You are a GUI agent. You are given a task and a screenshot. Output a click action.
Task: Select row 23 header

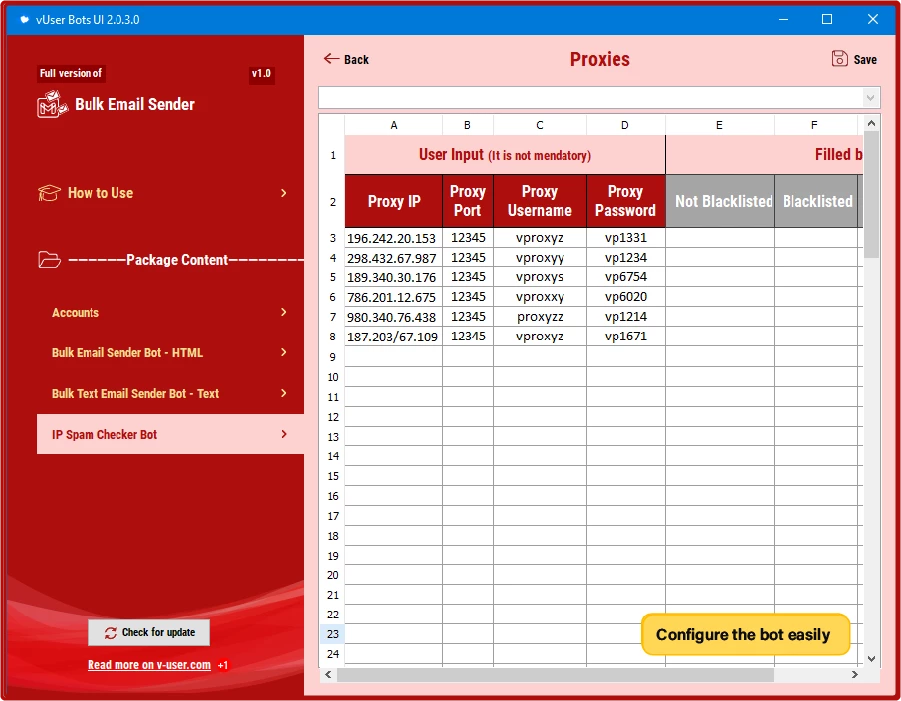333,634
